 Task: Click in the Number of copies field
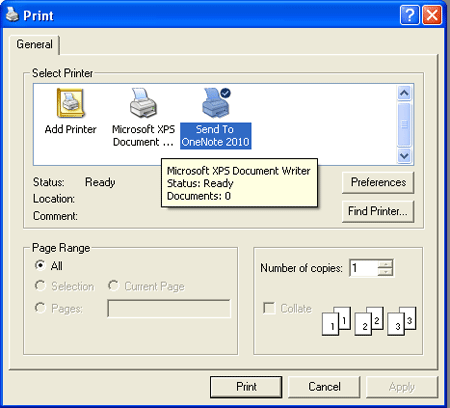[363, 268]
